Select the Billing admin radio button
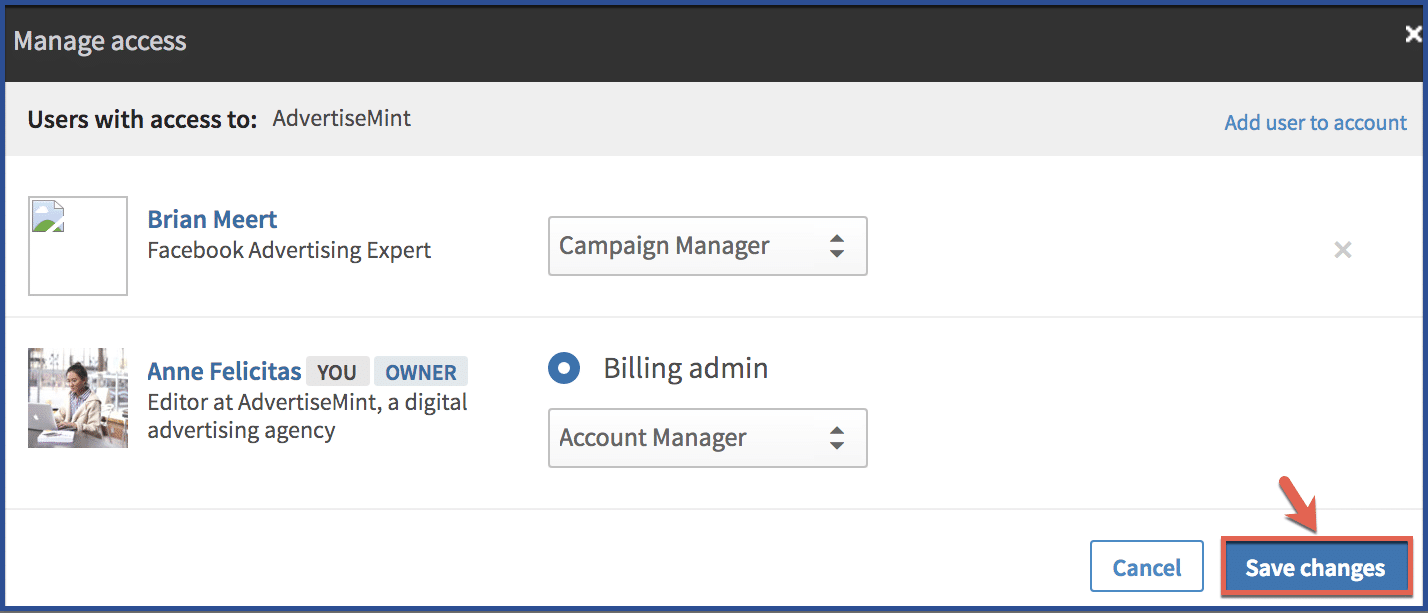The image size is (1428, 613). click(x=564, y=368)
